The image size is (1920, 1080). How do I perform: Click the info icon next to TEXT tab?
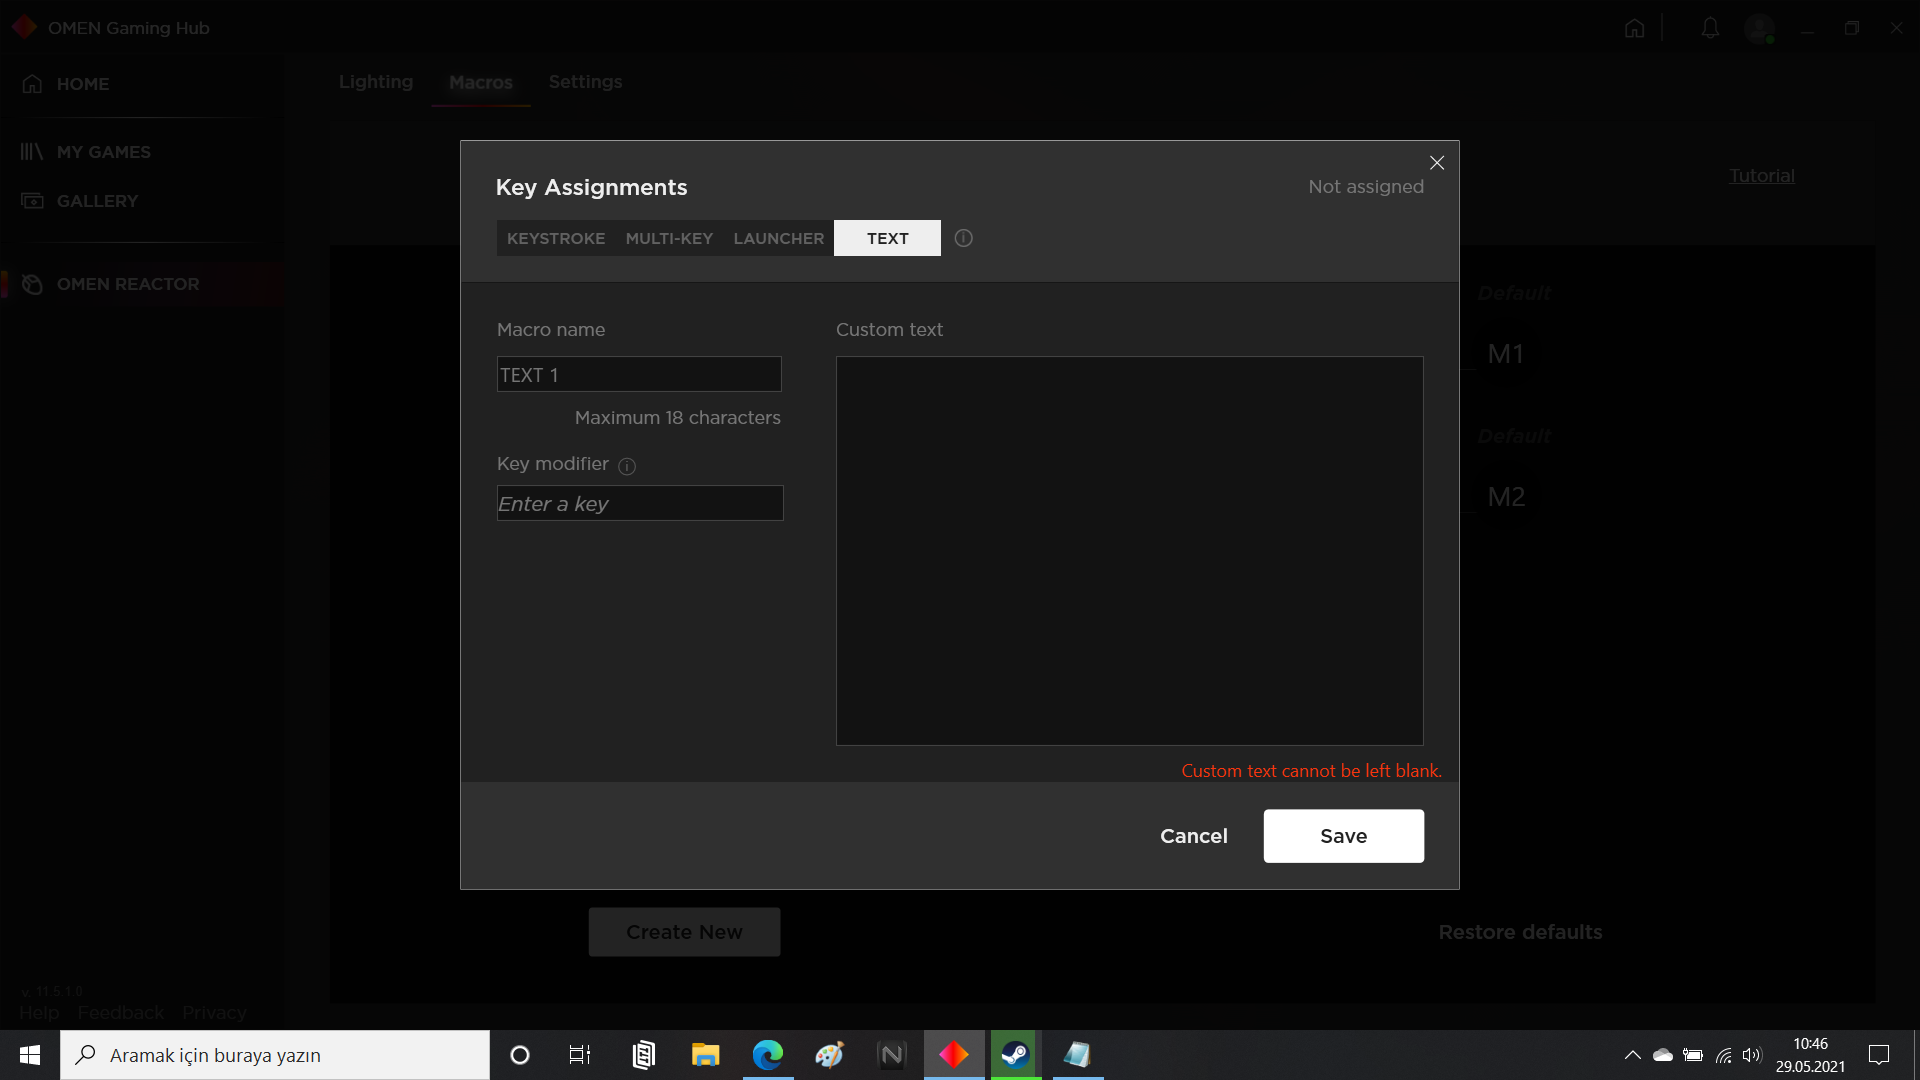click(963, 238)
